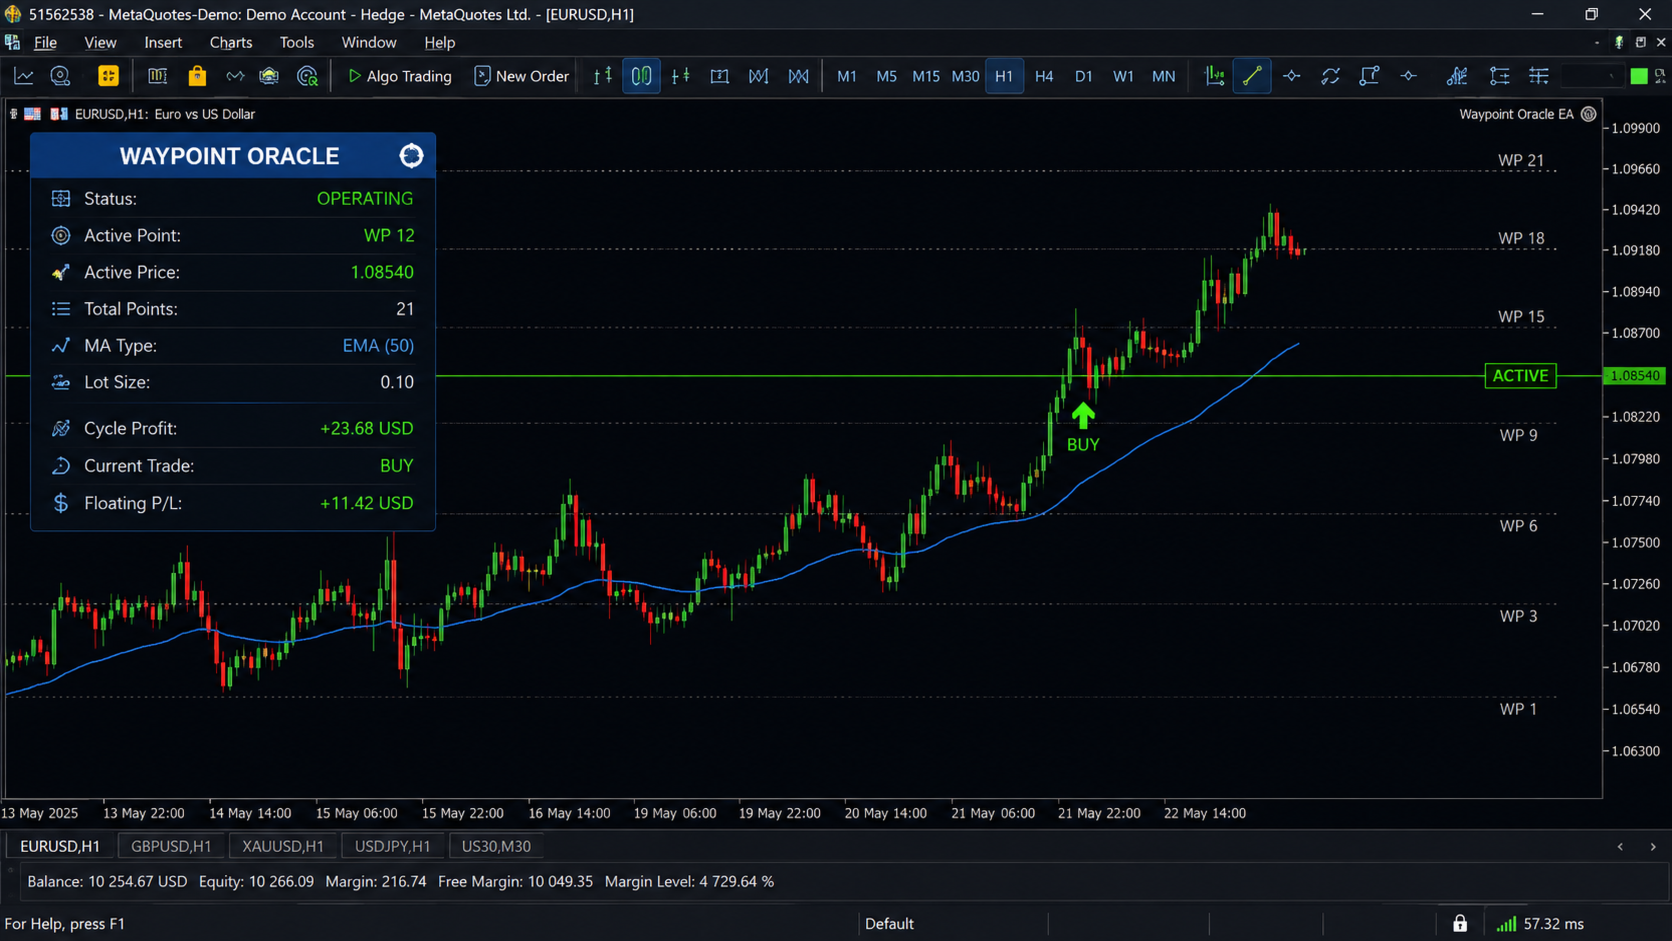Switch chart to candlesticks display

tap(641, 76)
